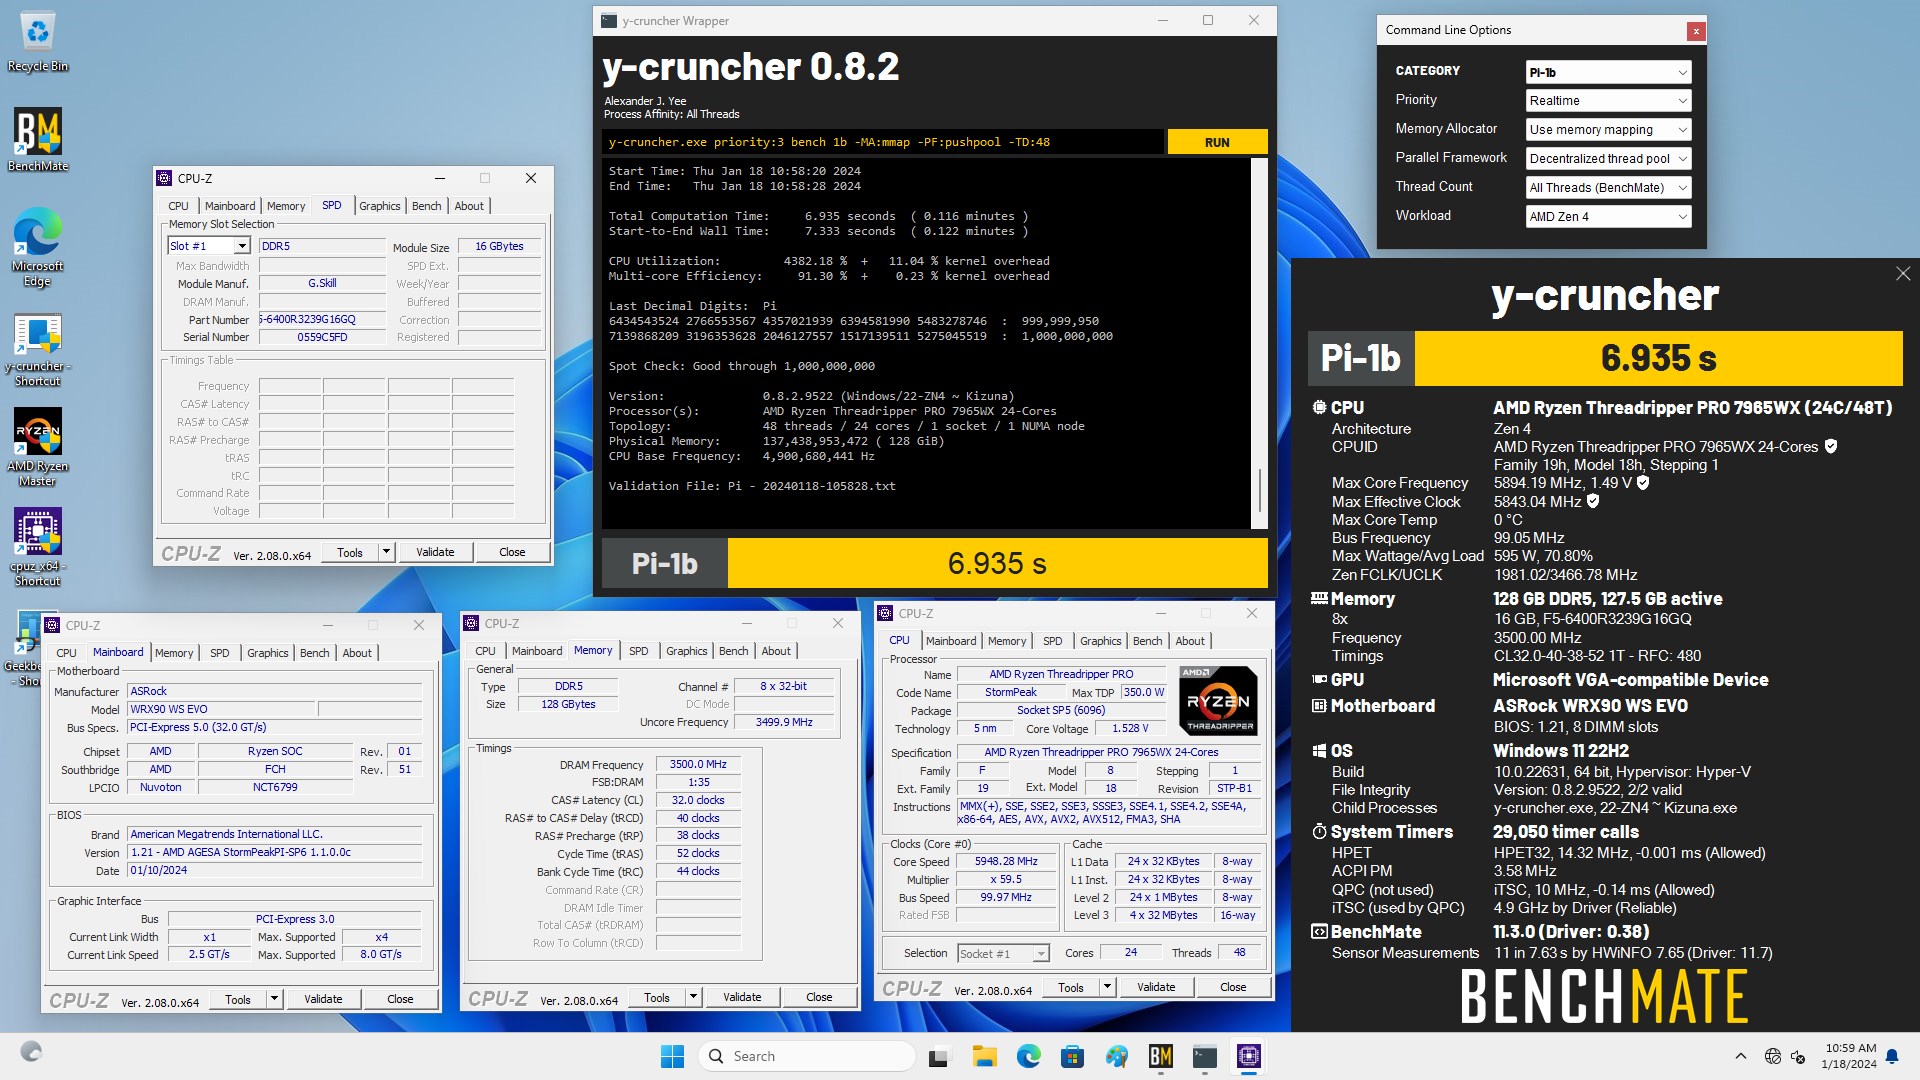Expand Tools arrow in the CPU tab CPU-Z window

point(1107,987)
